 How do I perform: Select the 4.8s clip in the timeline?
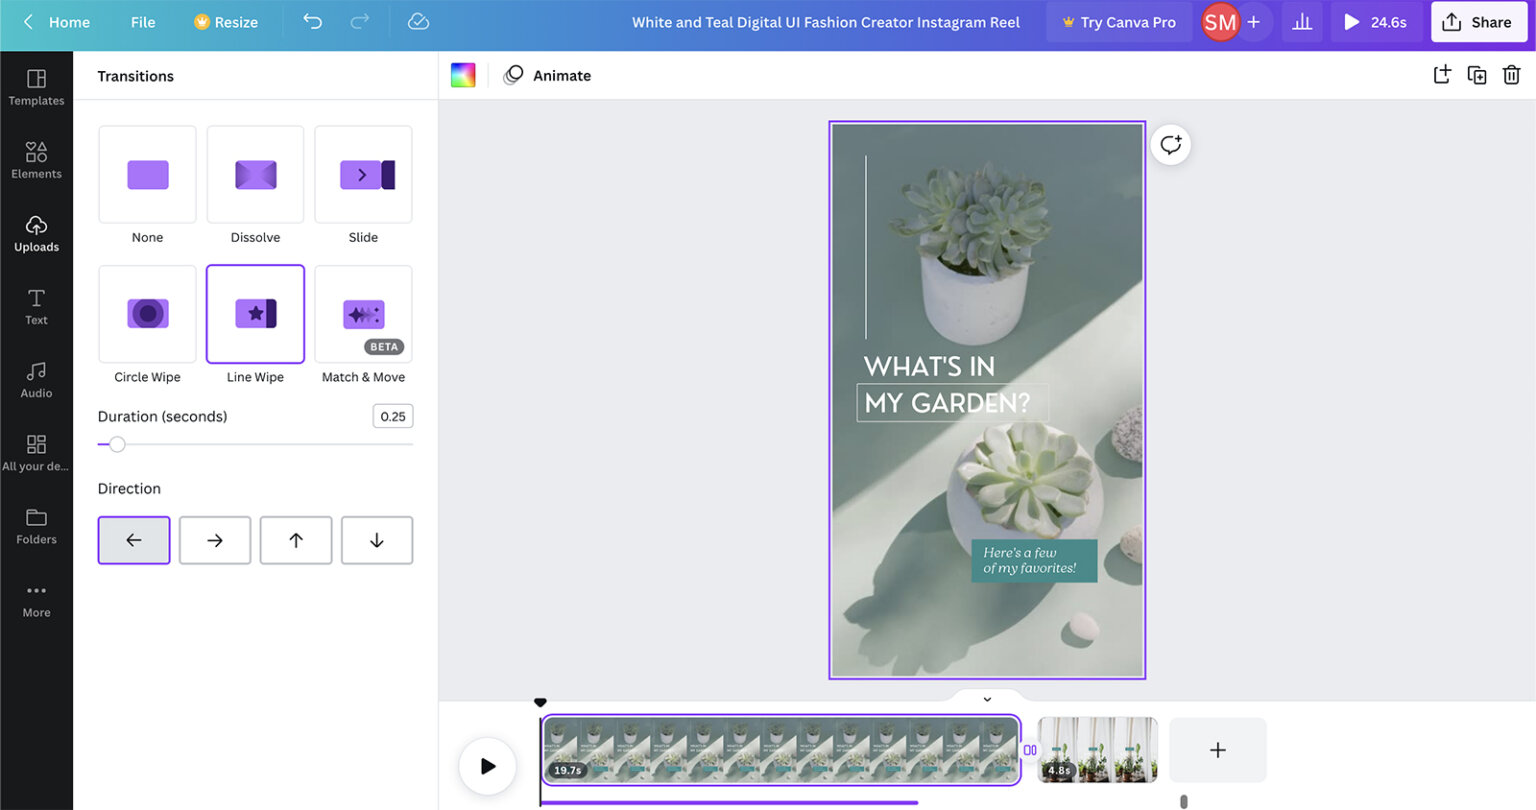click(1096, 748)
